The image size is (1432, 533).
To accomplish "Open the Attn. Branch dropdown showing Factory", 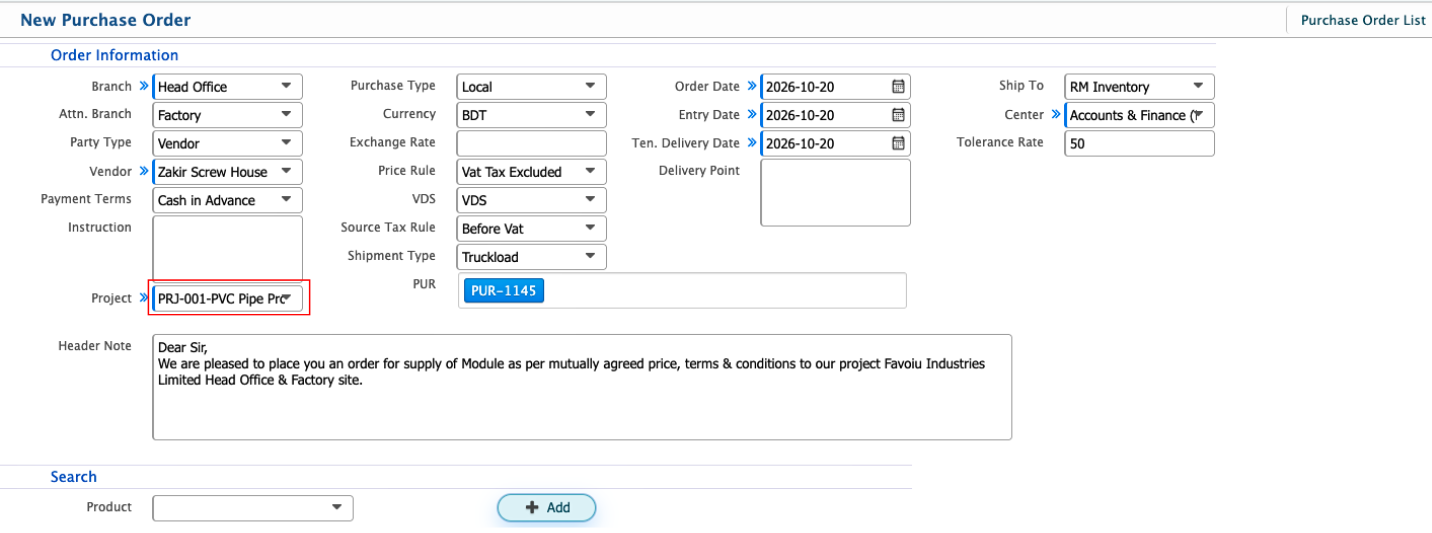I will tap(227, 115).
